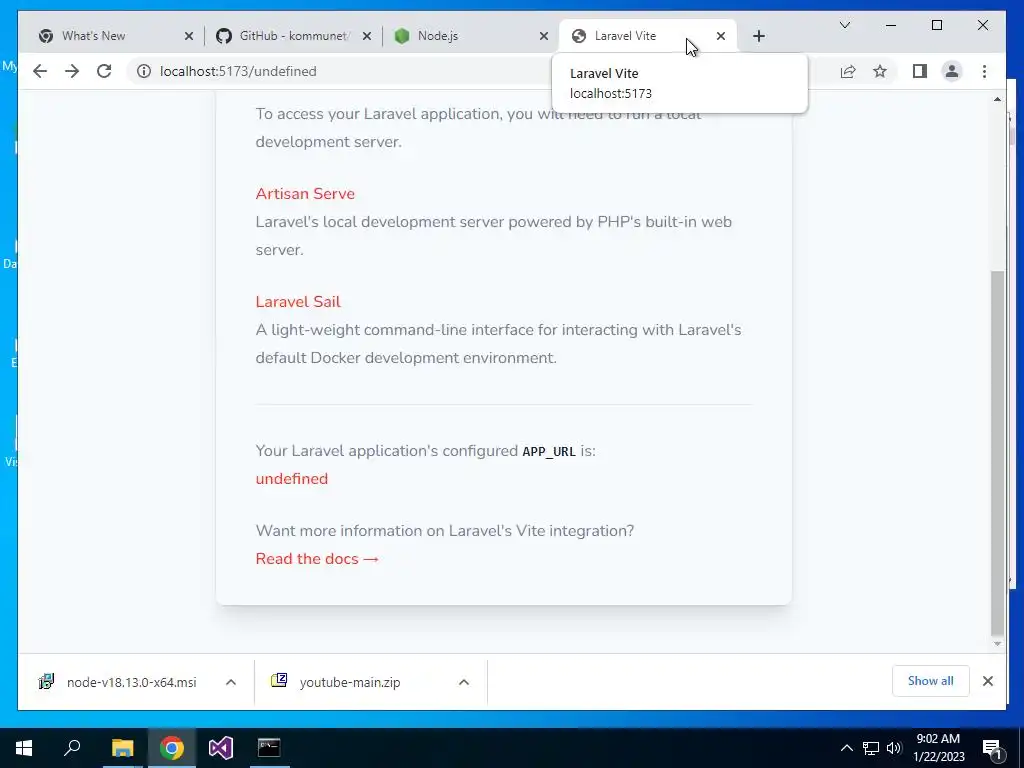Open the side panel

pos(920,71)
